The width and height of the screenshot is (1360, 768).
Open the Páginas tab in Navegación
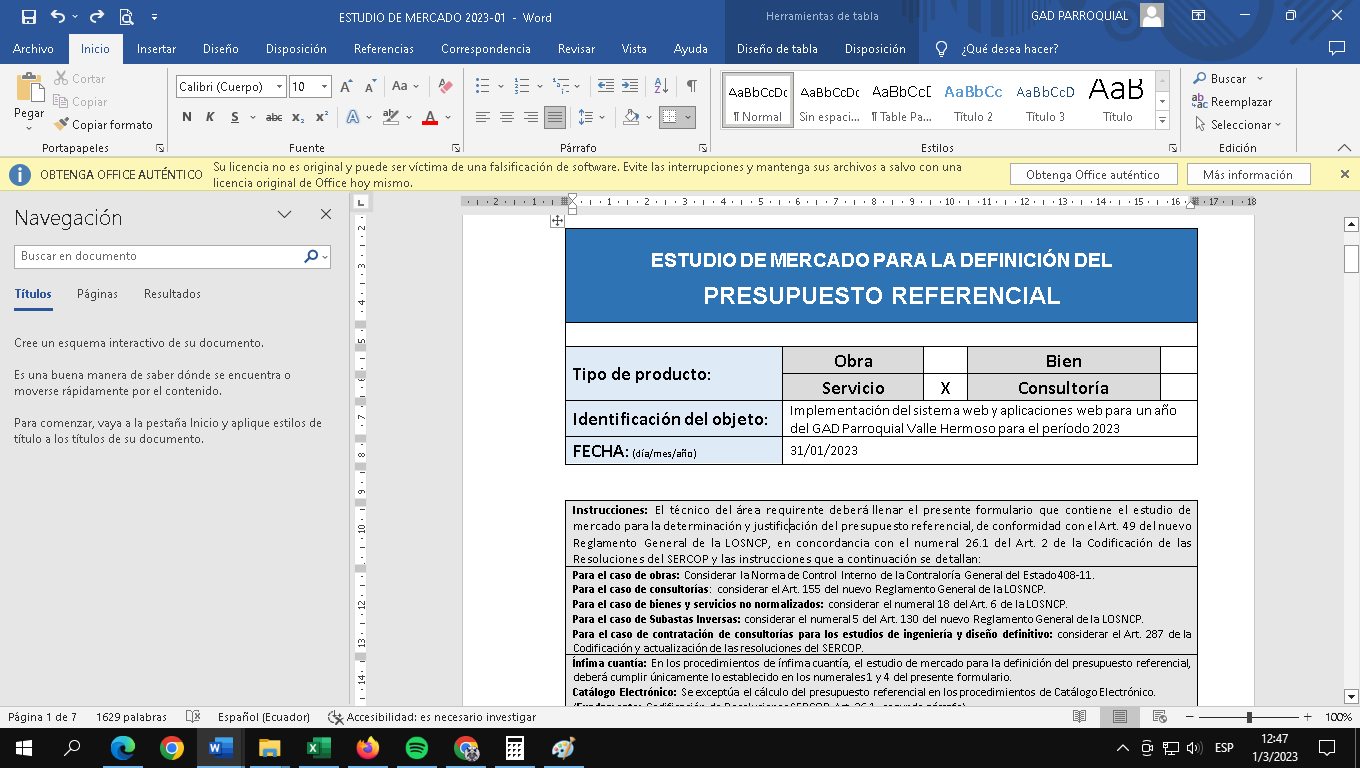(97, 294)
